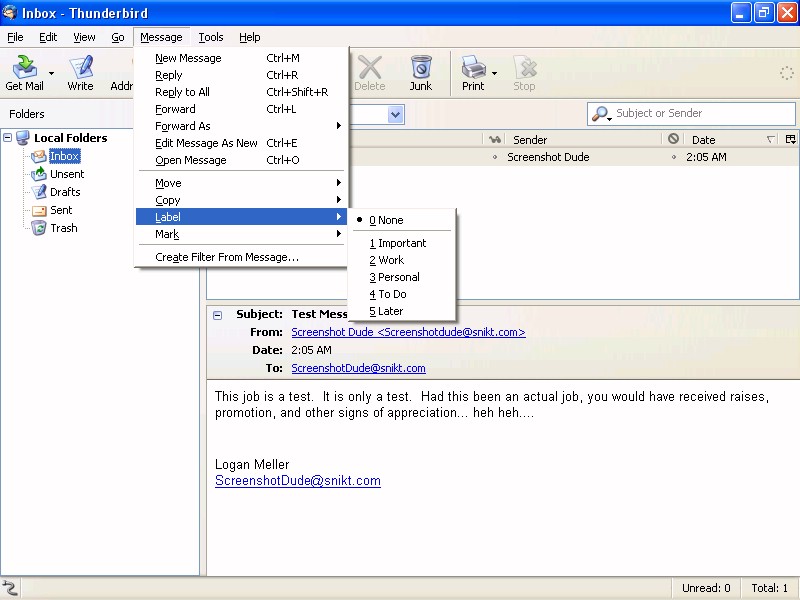800x600 pixels.
Task: Choose Open Message
Action: point(242,160)
